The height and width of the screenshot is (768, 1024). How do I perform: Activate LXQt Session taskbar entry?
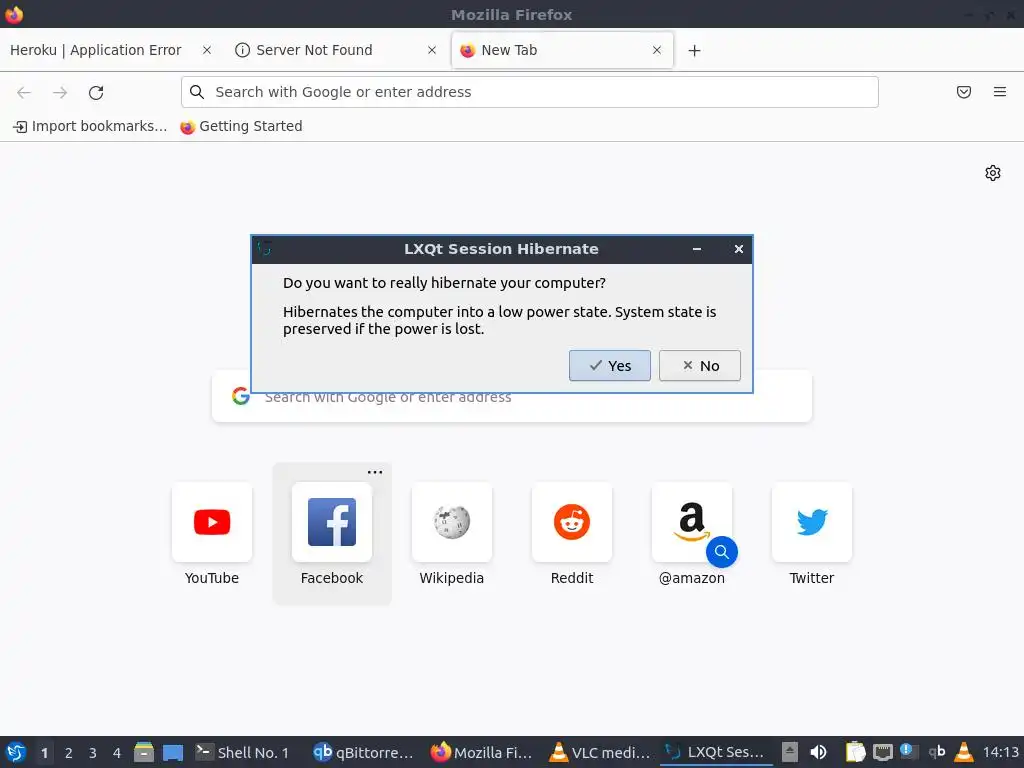coord(716,752)
